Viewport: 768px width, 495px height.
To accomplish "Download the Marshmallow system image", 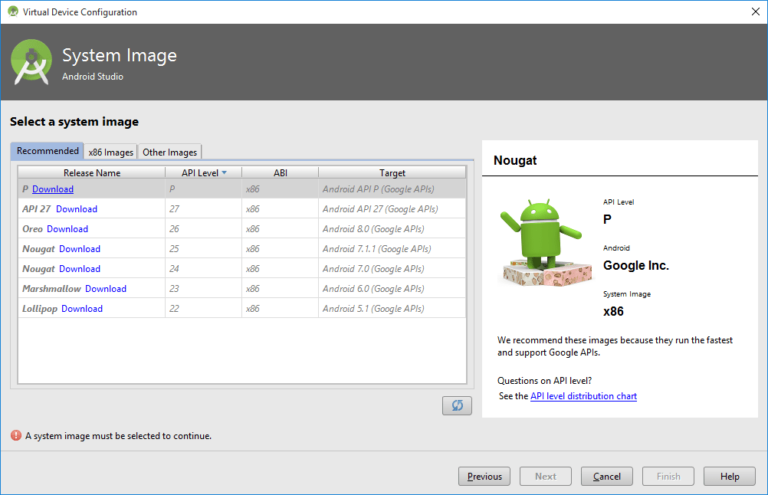I will tap(106, 289).
